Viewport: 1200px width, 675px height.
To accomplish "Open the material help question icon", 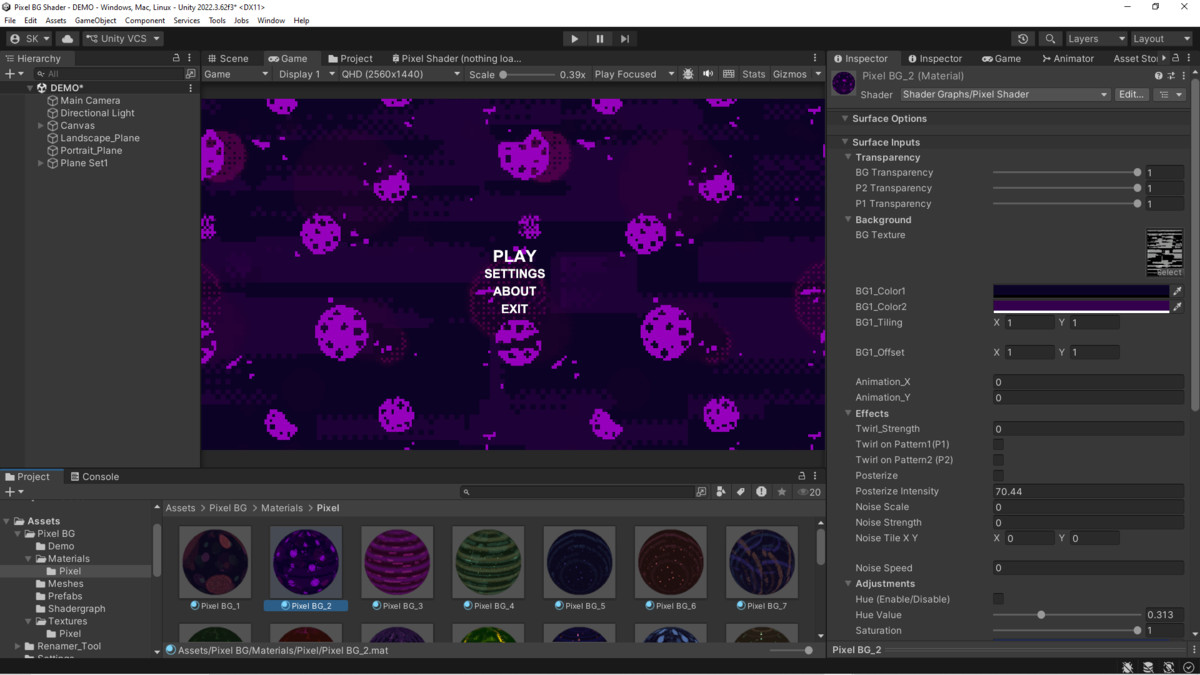I will click(1159, 76).
